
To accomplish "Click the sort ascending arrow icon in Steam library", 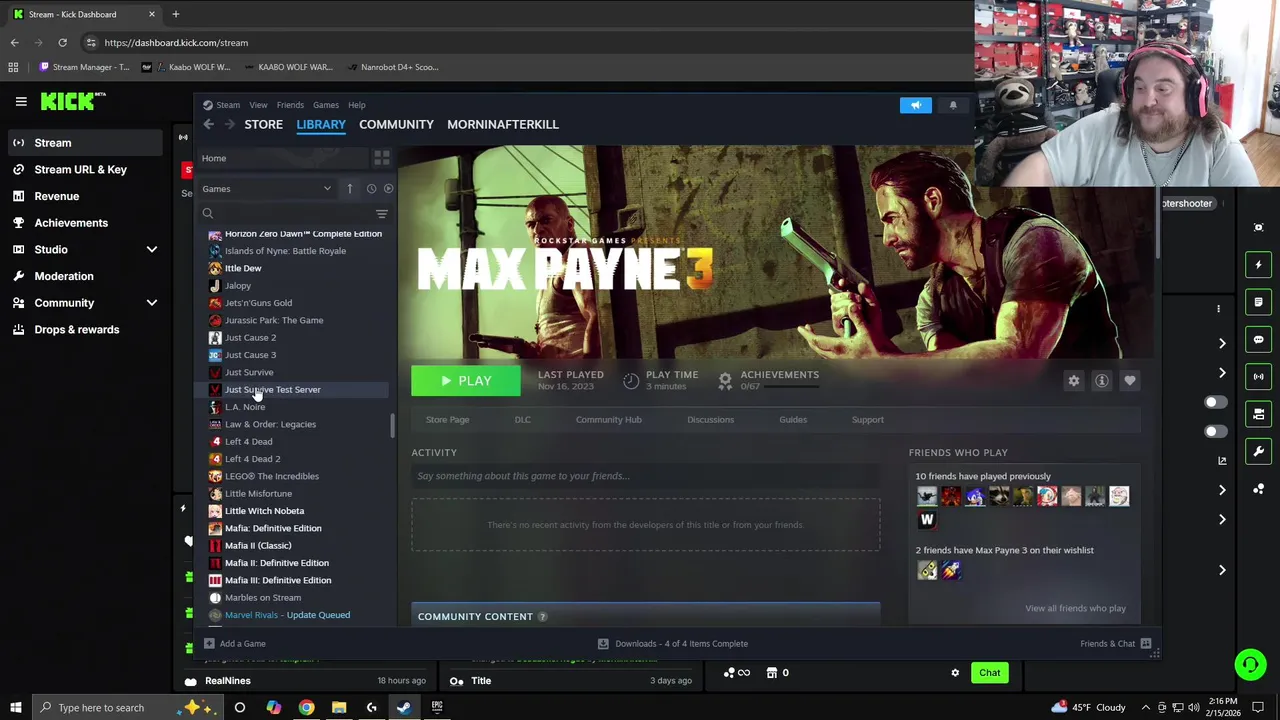I will tap(349, 188).
